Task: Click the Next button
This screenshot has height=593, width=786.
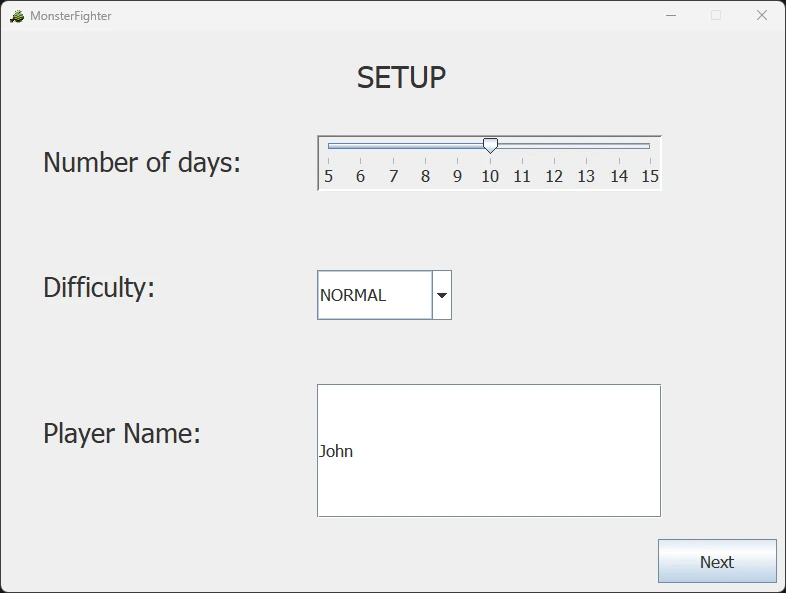Action: point(717,561)
